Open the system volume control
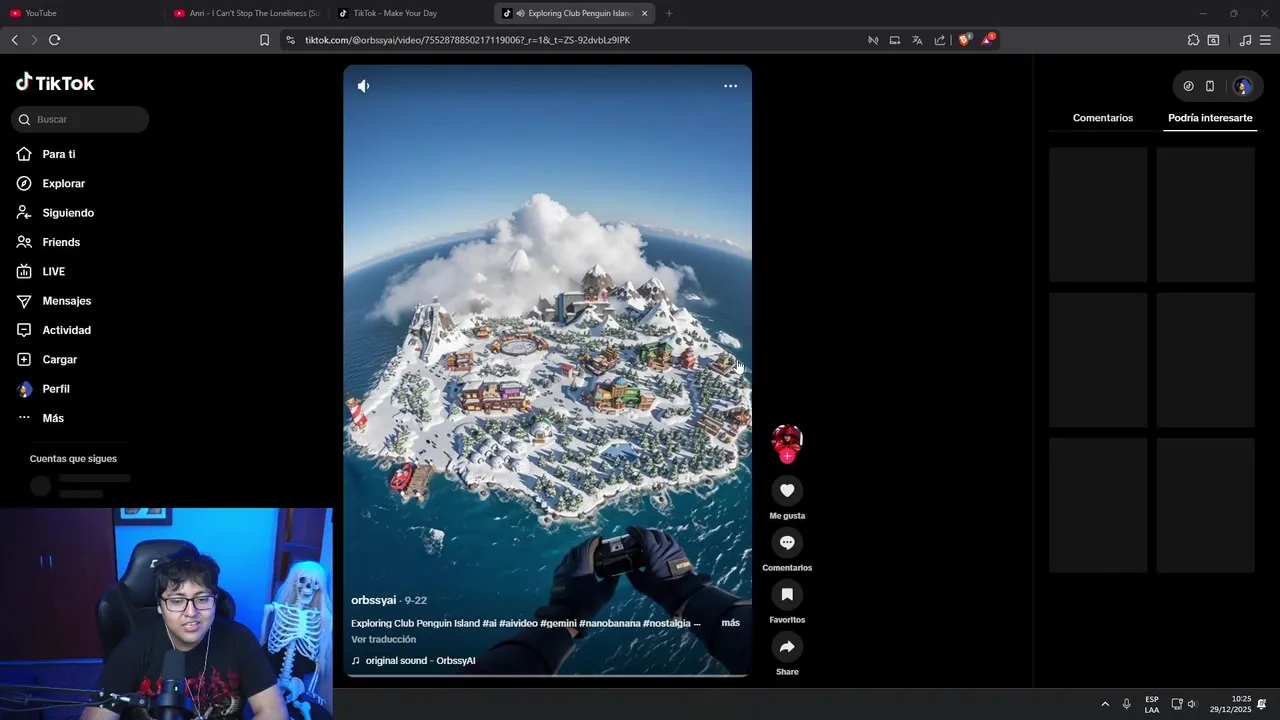Image resolution: width=1280 pixels, height=720 pixels. [x=1192, y=704]
